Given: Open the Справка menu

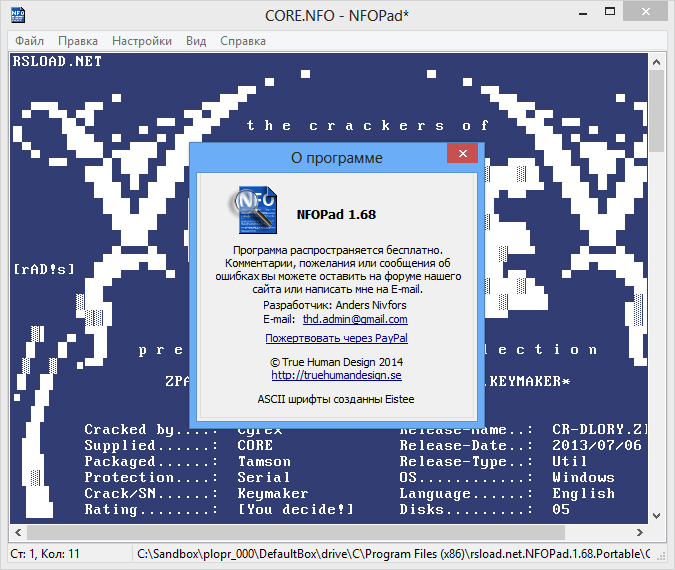Looking at the screenshot, I should pyautogui.click(x=243, y=41).
